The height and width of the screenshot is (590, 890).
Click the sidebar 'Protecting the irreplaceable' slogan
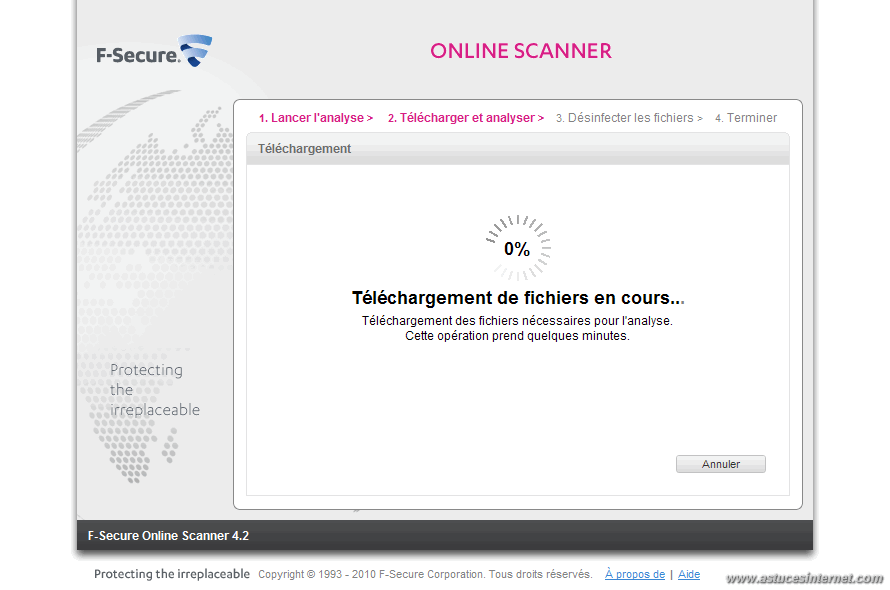154,390
